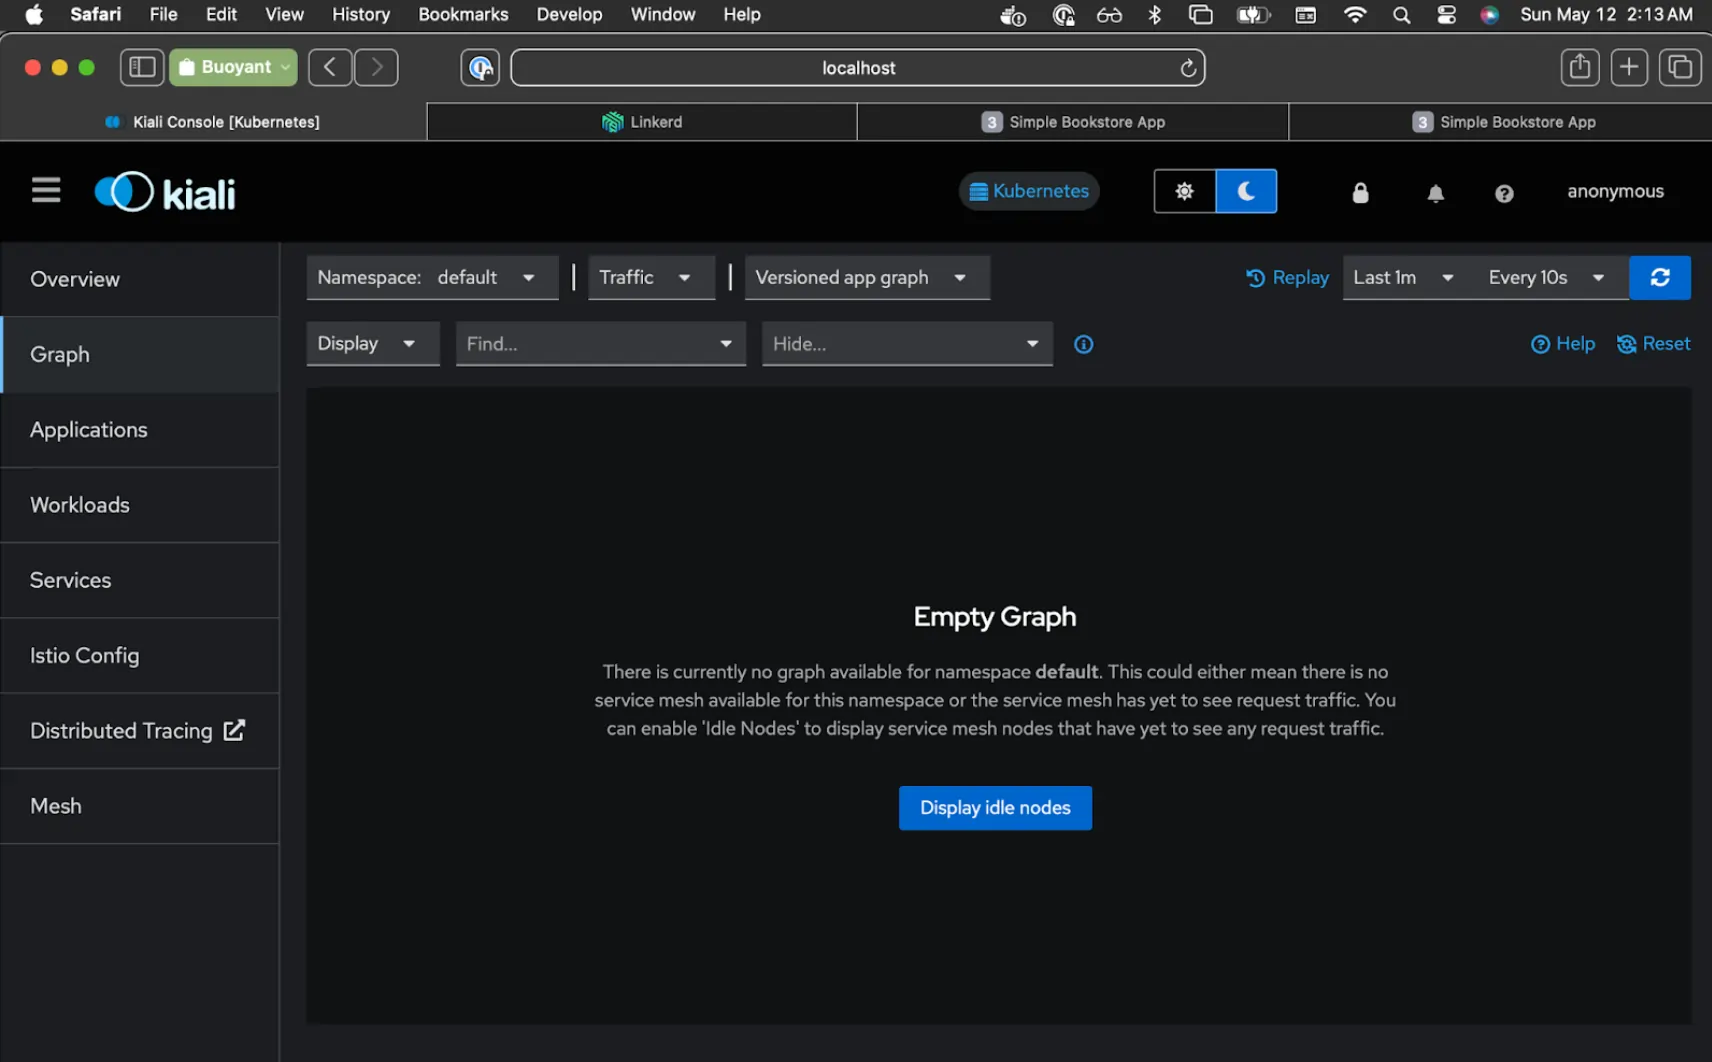The width and height of the screenshot is (1712, 1062).
Task: Click Siri icon in menu bar
Action: (x=1490, y=15)
